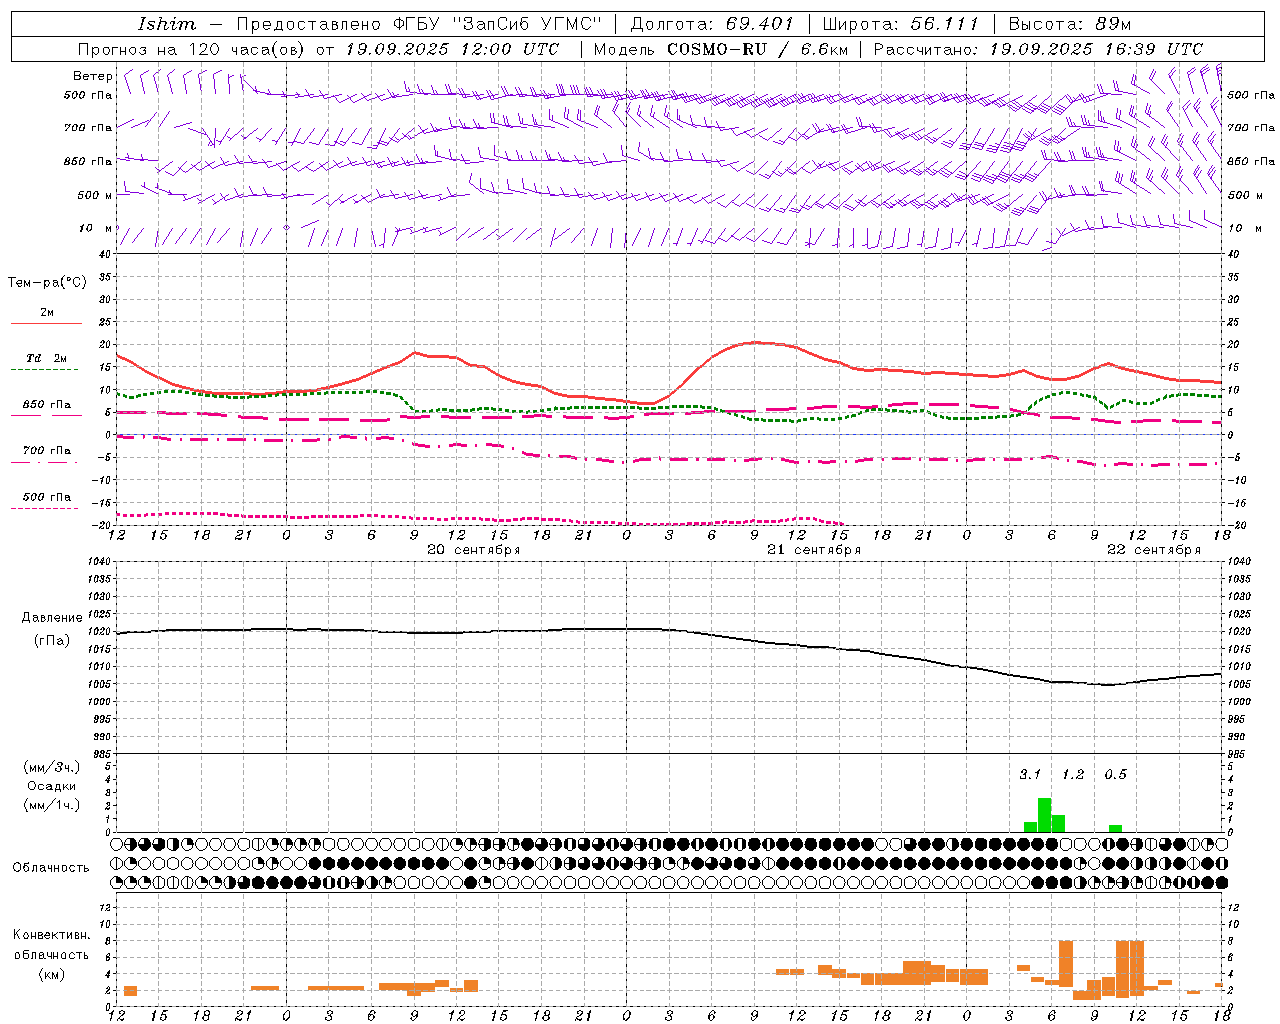Select the latitude value "Широта: 56.111"

(x=900, y=24)
